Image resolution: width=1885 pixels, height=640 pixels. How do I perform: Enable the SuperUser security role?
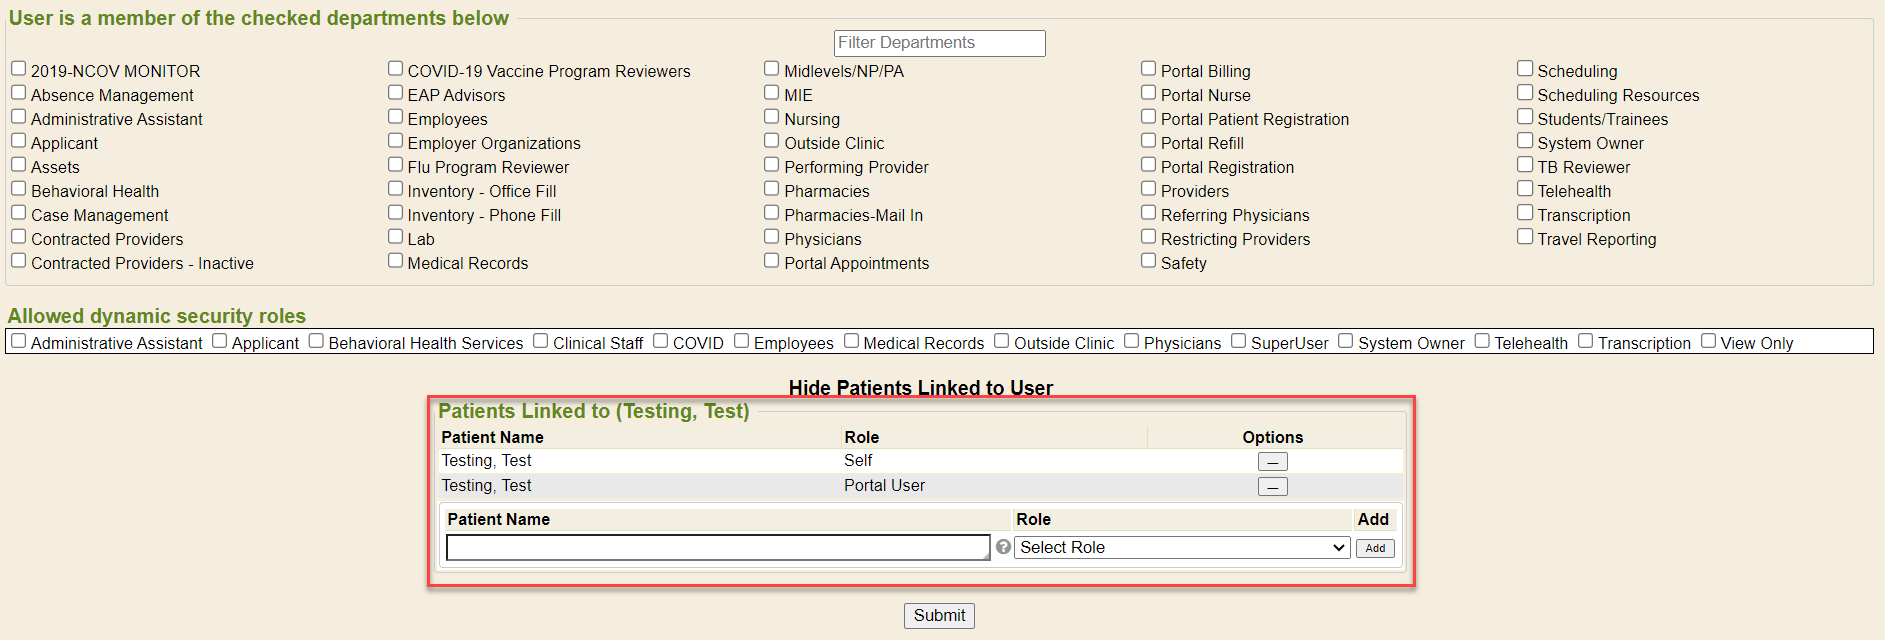click(x=1239, y=341)
